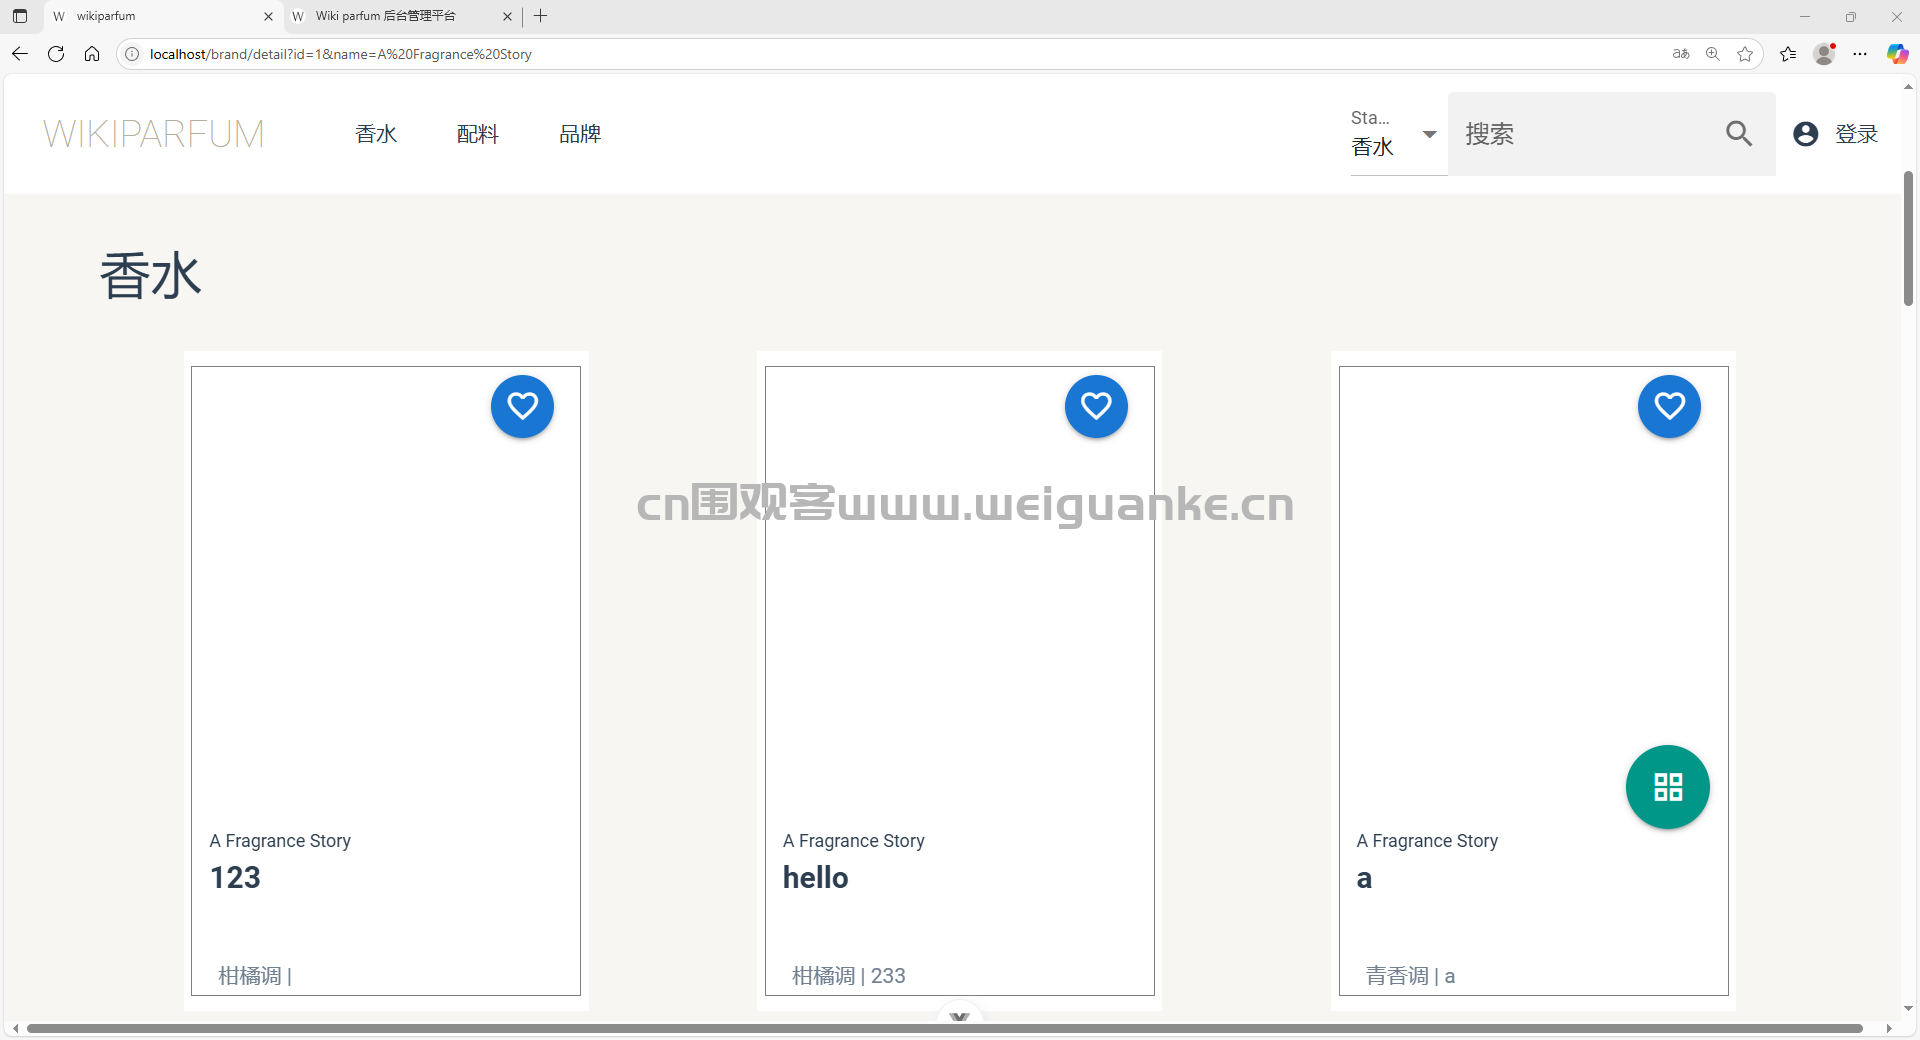This screenshot has height=1040, width=1920.
Task: Open the tab actions menu icon
Action: pos(20,16)
